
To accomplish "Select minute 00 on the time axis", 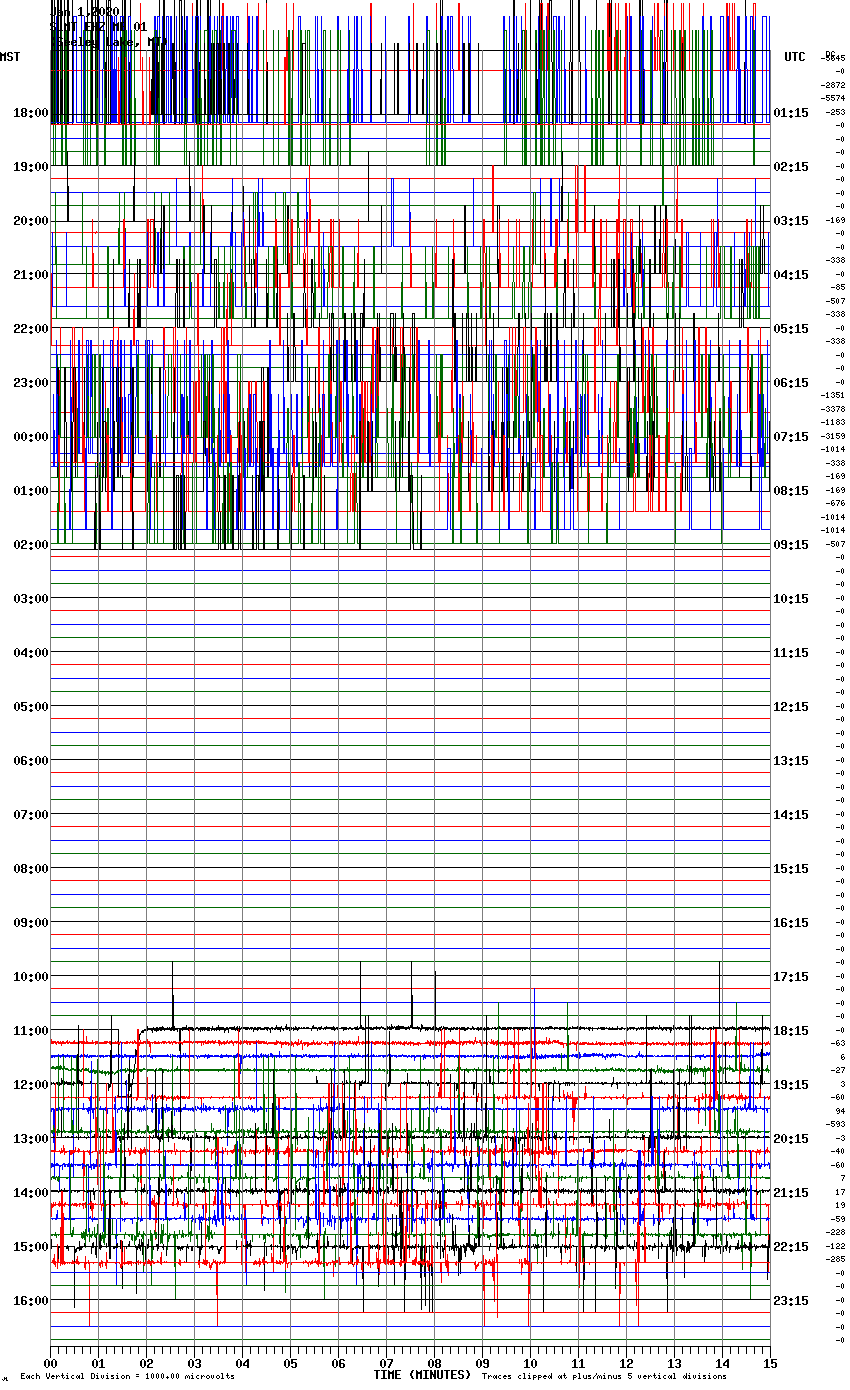I will click(51, 1363).
